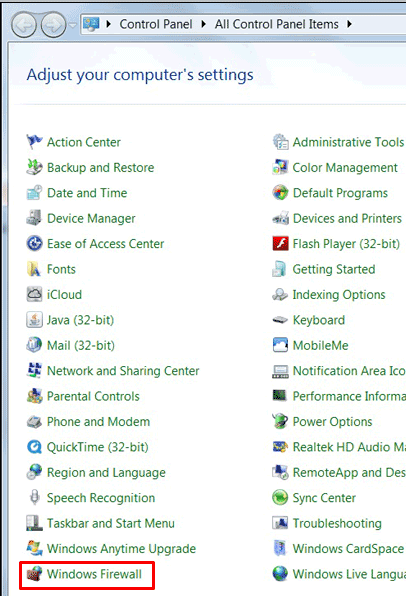Click the Ease of Access Center icon

click(34, 244)
